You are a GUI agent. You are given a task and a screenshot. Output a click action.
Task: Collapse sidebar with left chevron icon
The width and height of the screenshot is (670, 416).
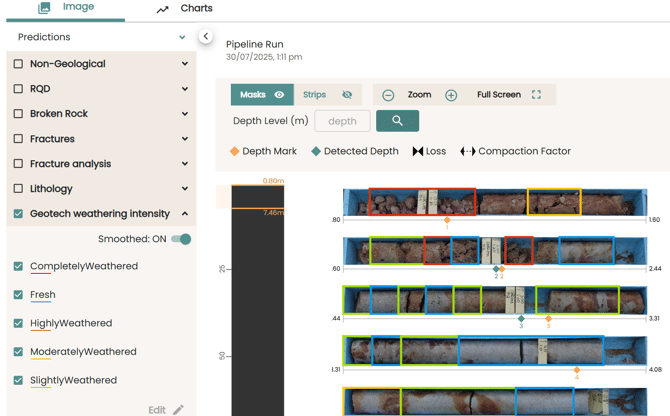pyautogui.click(x=205, y=36)
